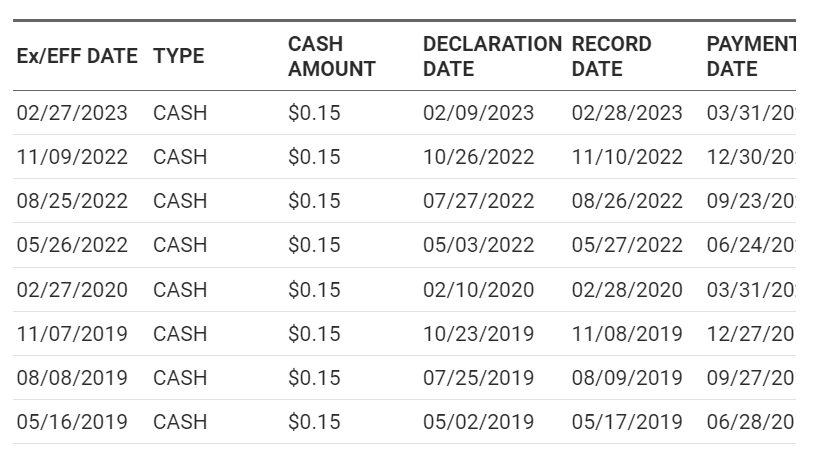Select record date 08/26/2022
This screenshot has height=453, width=831.
627,201
